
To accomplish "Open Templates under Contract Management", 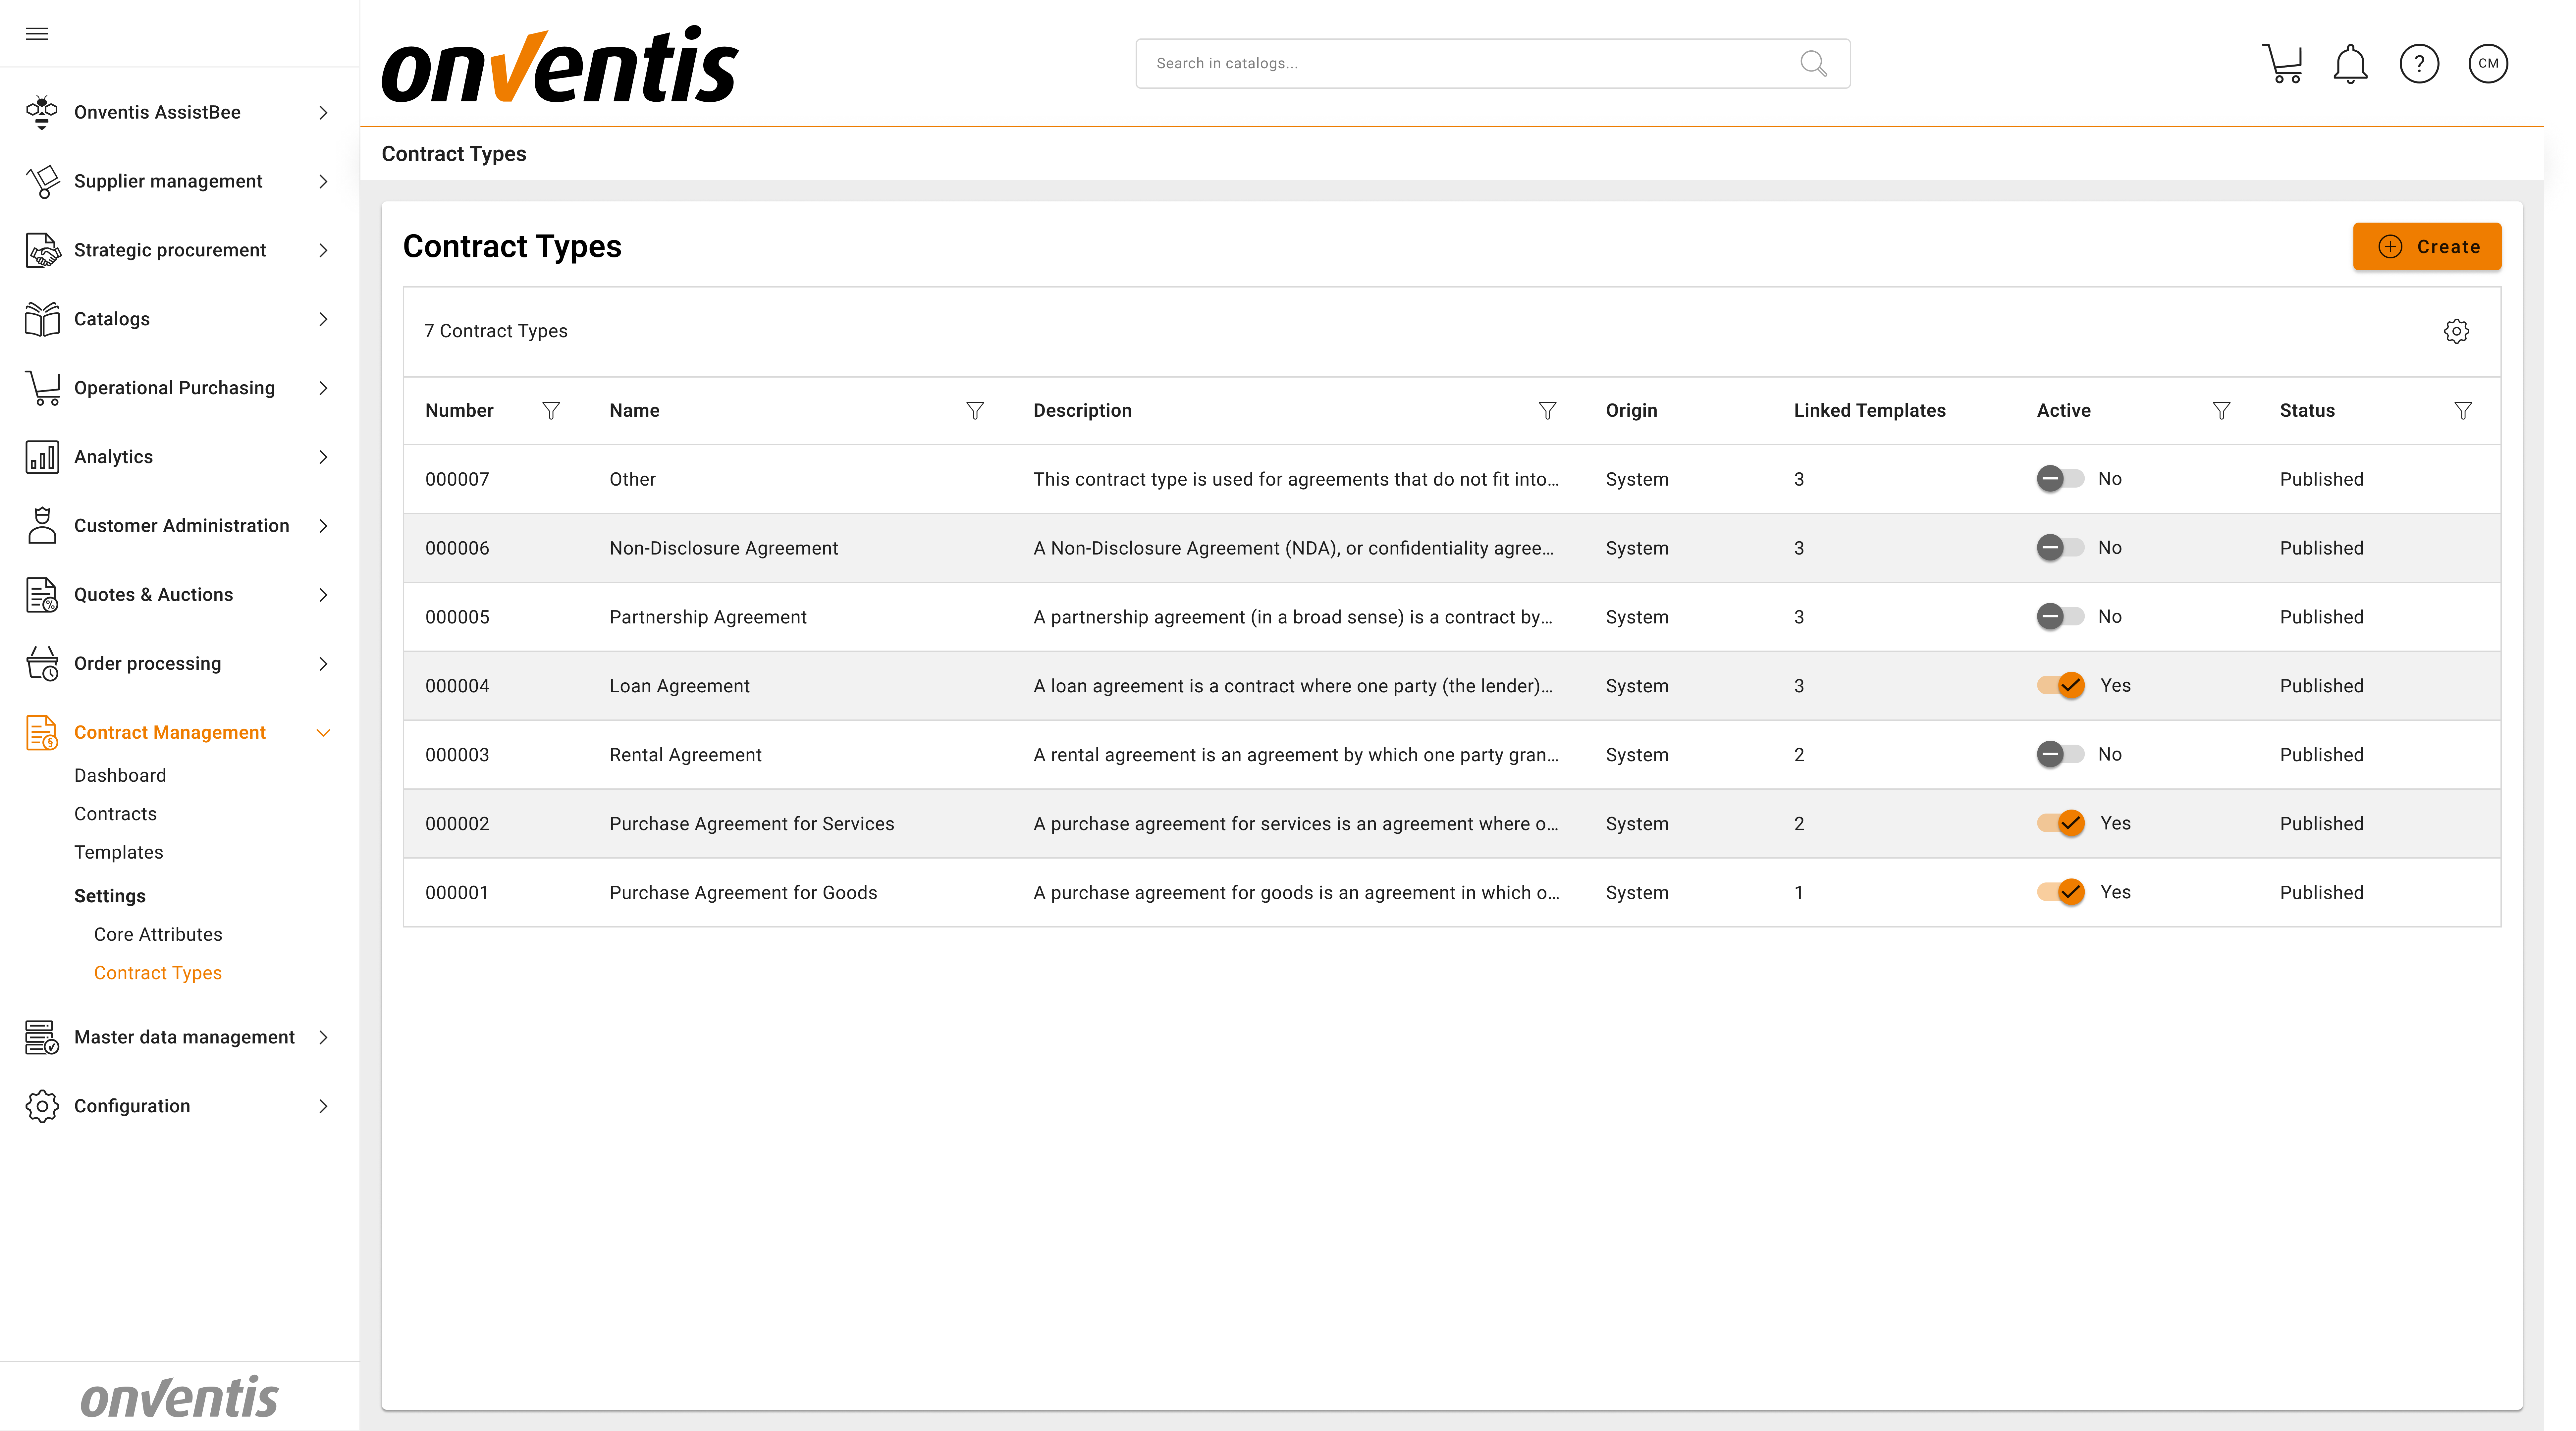I will click(118, 852).
